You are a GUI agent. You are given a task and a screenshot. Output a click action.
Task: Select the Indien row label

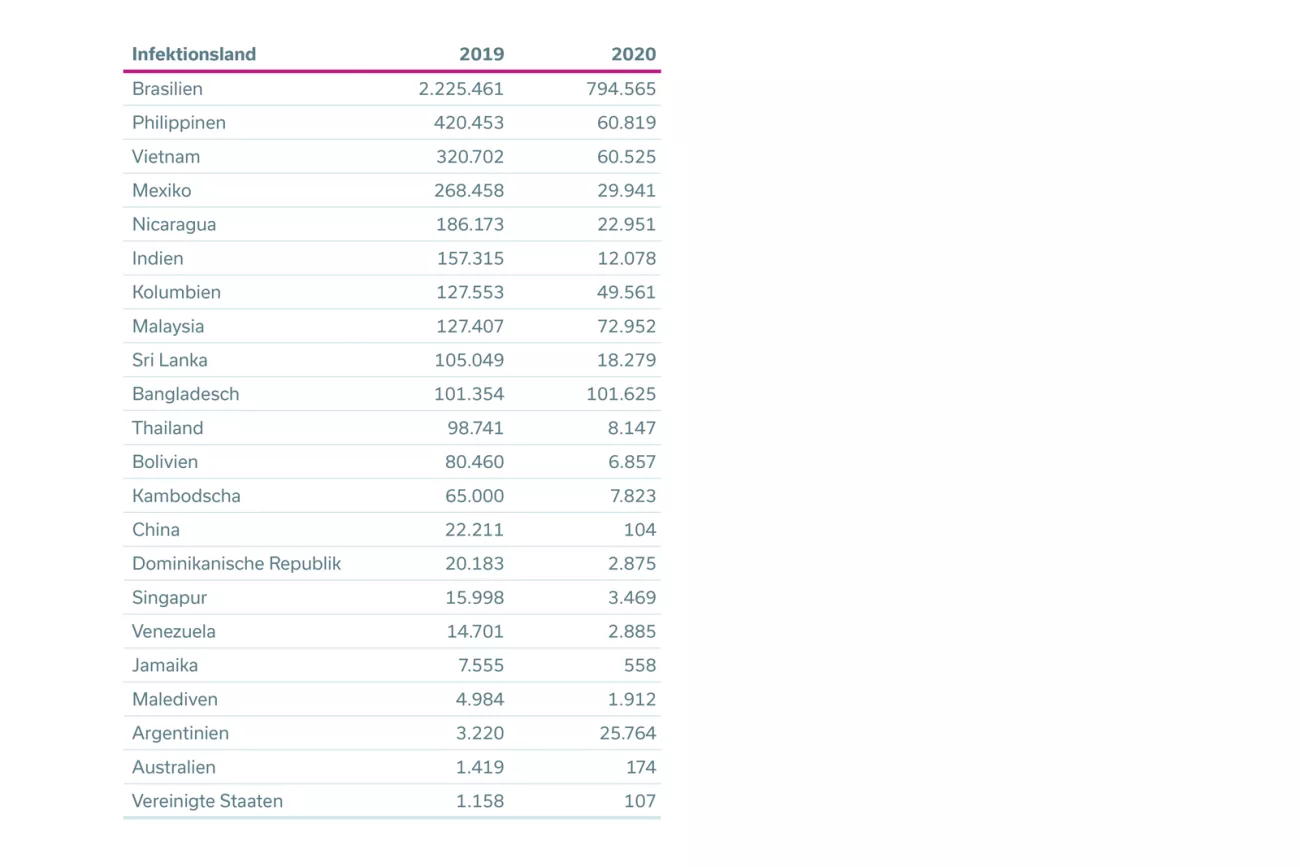click(158, 258)
